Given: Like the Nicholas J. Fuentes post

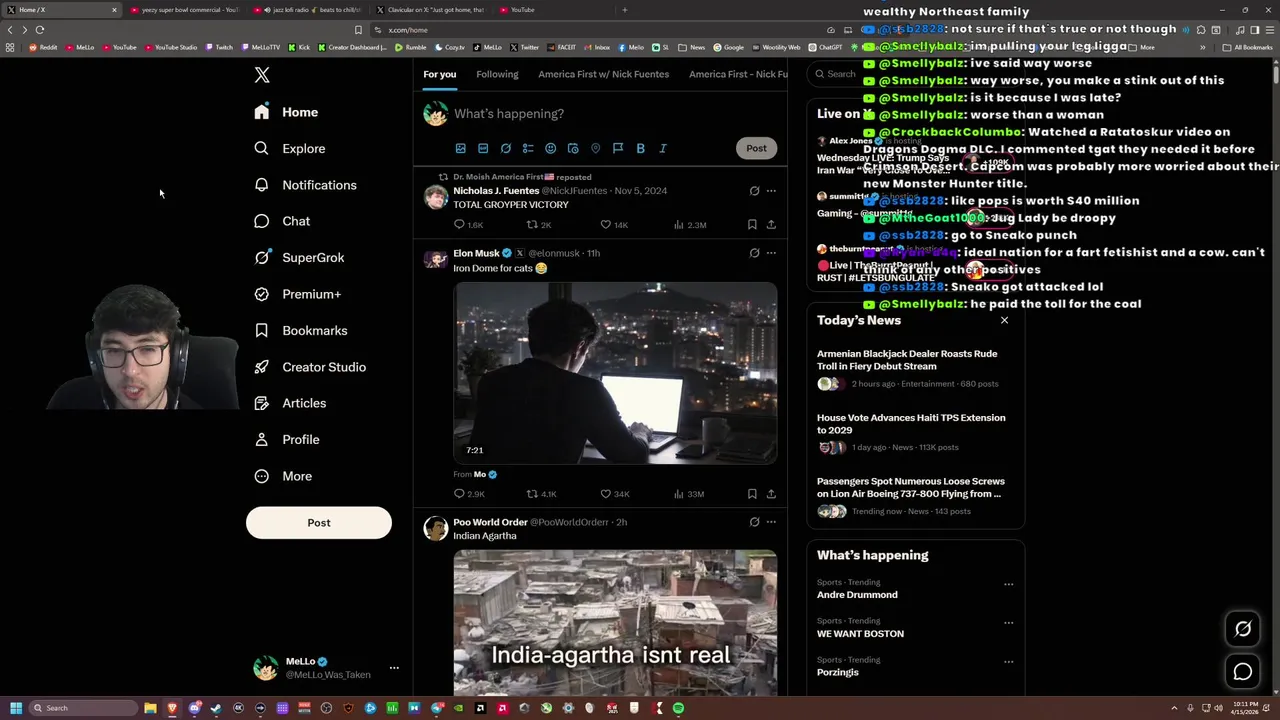Looking at the screenshot, I should click(x=613, y=225).
